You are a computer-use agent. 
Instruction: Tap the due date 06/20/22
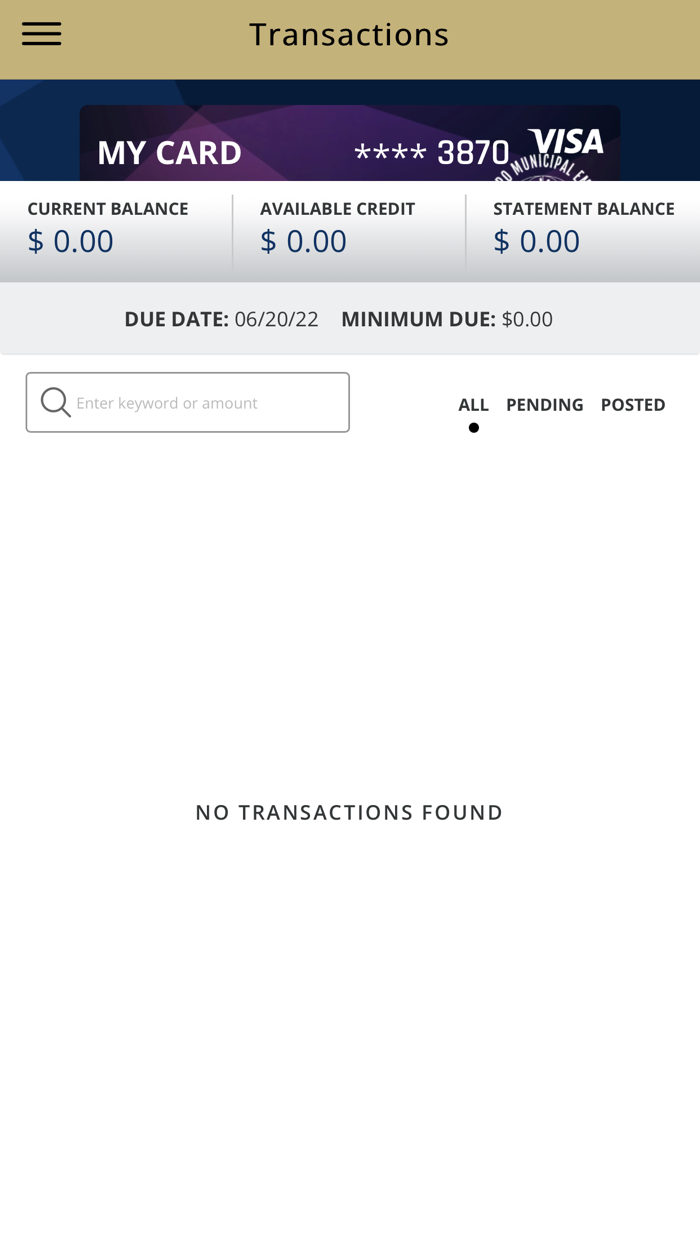276,319
